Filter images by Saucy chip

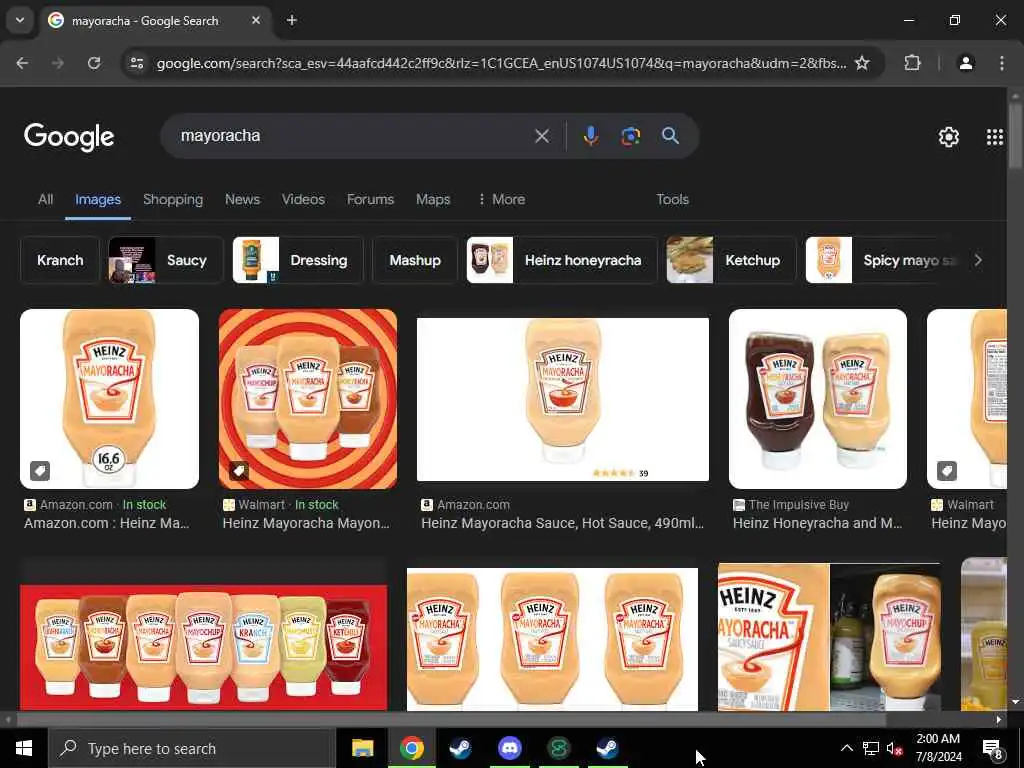click(166, 260)
